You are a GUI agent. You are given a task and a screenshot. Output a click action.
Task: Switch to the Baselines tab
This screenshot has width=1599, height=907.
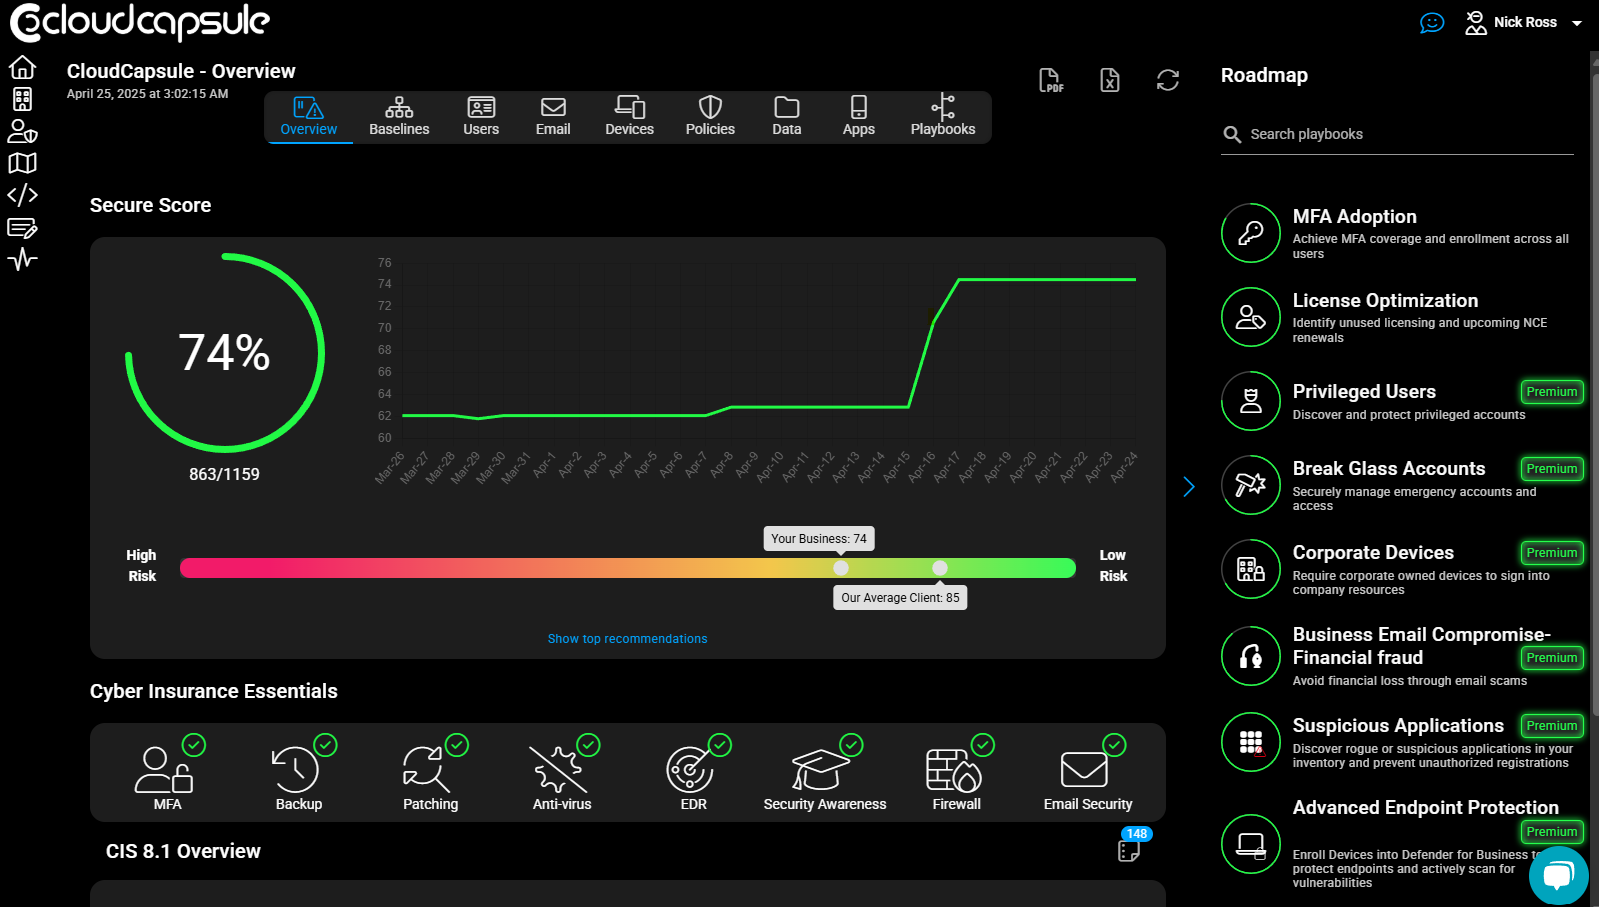[399, 117]
